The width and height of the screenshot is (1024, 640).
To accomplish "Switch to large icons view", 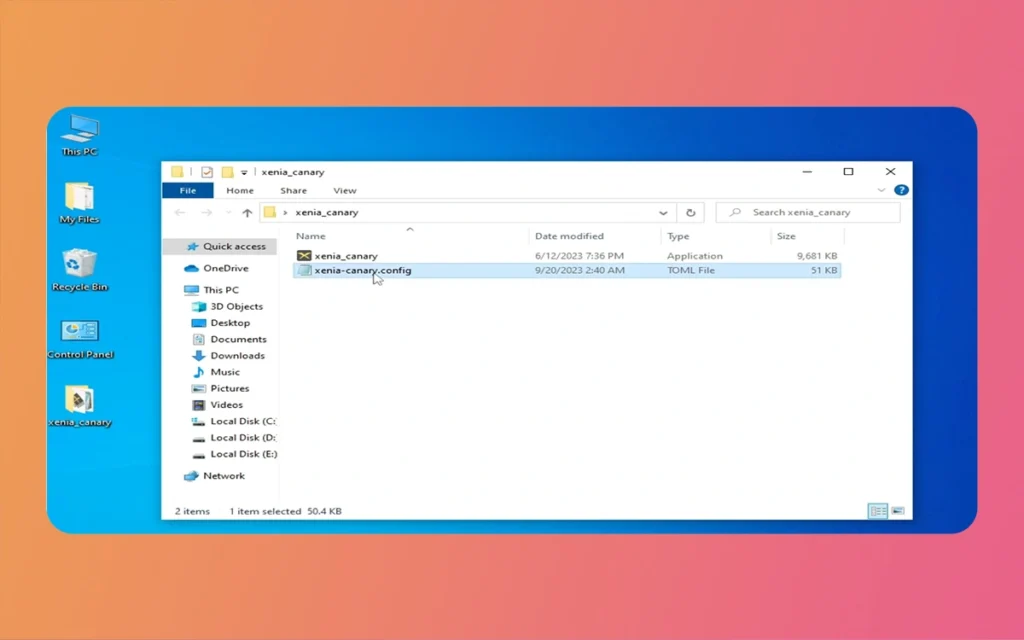I will [x=897, y=511].
